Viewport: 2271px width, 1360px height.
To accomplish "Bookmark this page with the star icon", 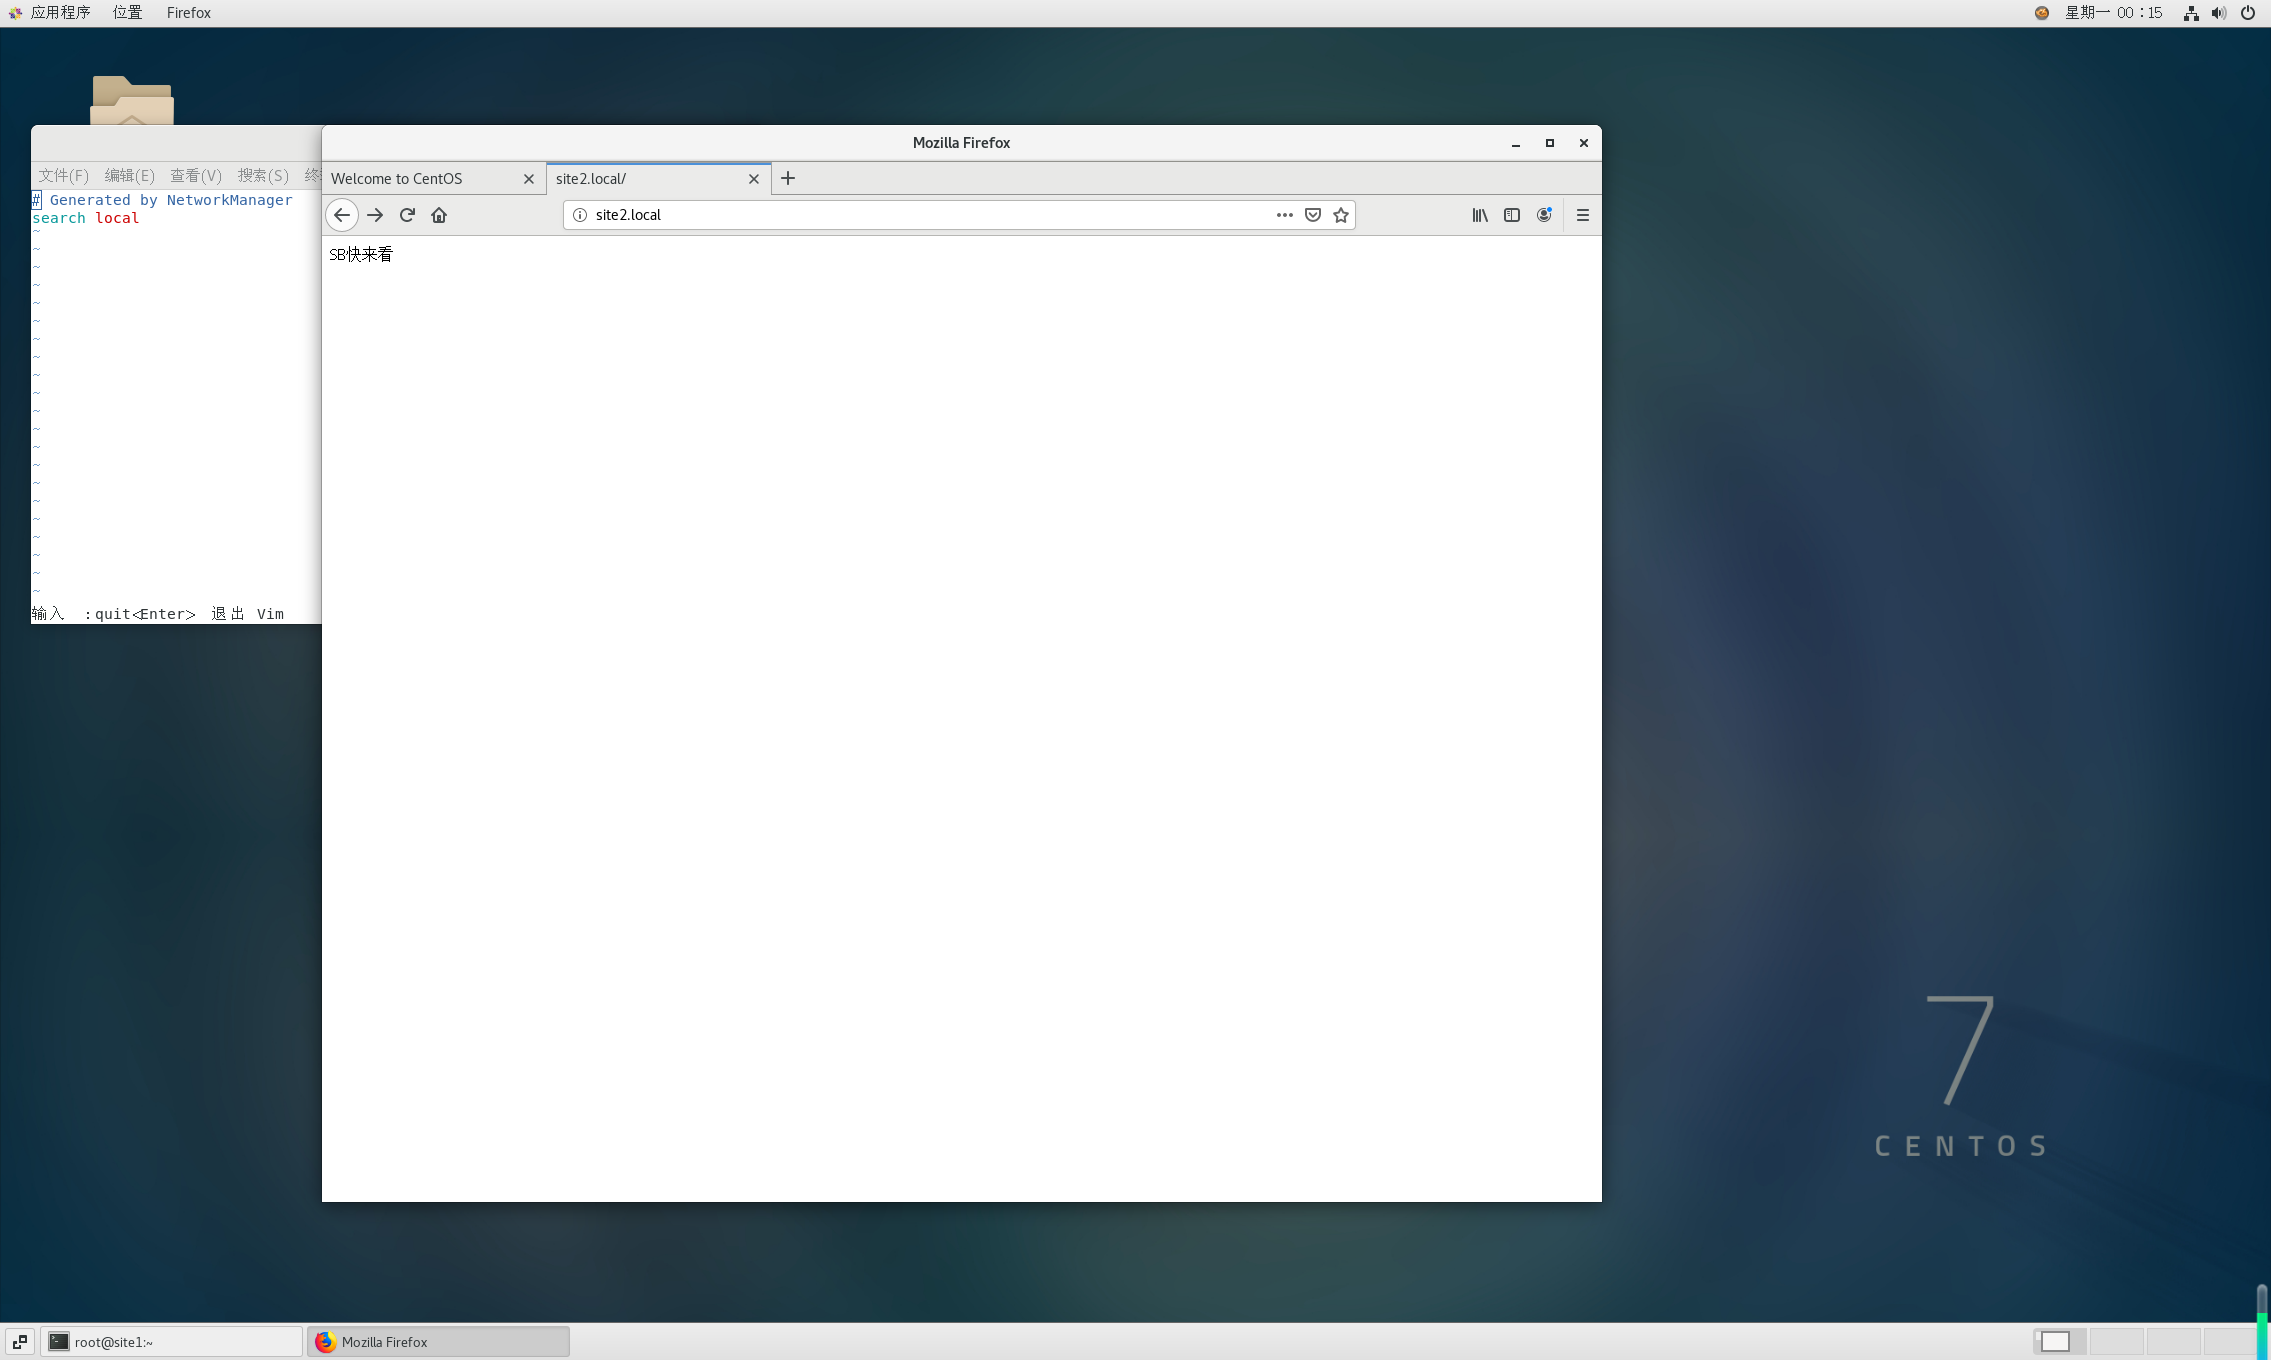I will point(1341,215).
